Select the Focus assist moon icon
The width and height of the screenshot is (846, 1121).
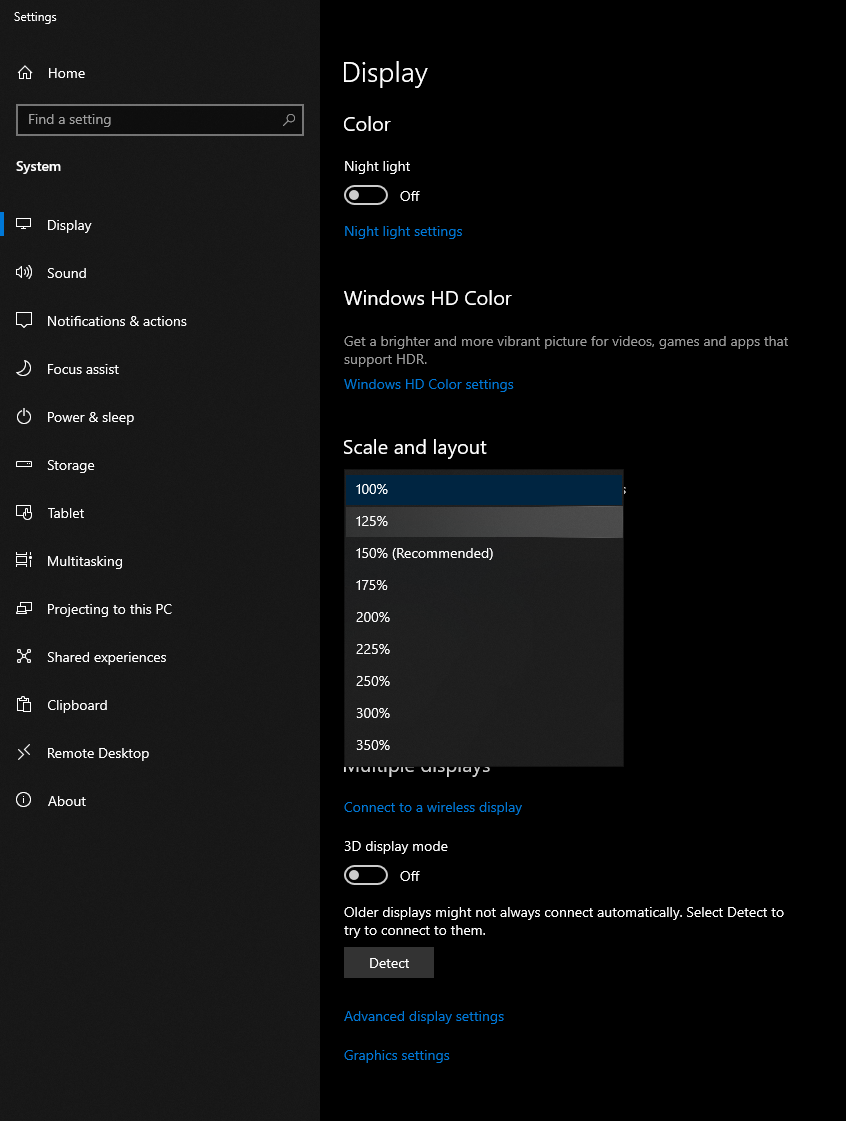(x=25, y=369)
